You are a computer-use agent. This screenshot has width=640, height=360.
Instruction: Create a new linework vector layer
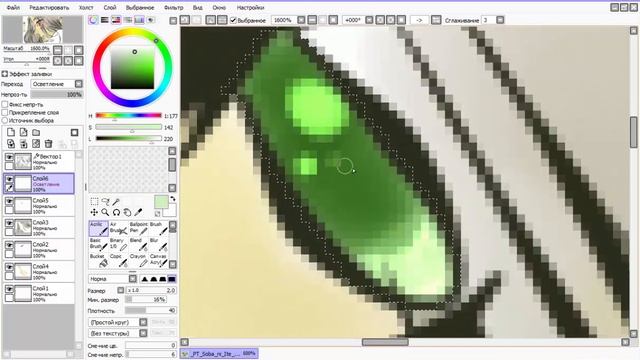point(24,132)
